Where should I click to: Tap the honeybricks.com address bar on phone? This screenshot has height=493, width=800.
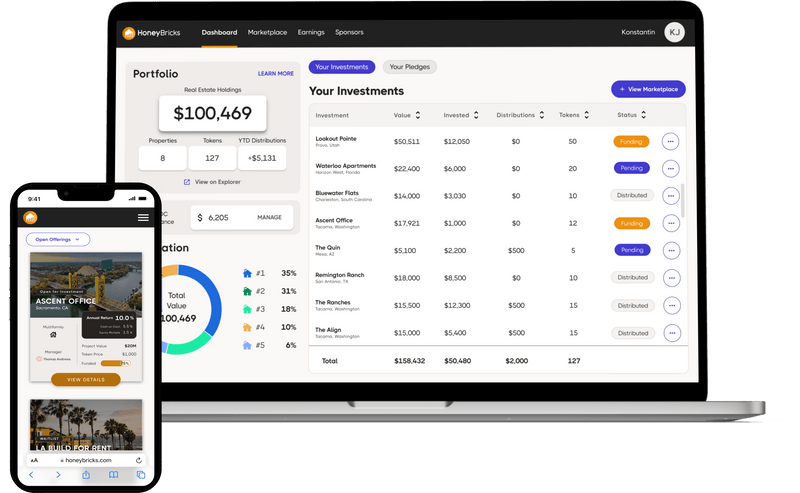(x=86, y=460)
